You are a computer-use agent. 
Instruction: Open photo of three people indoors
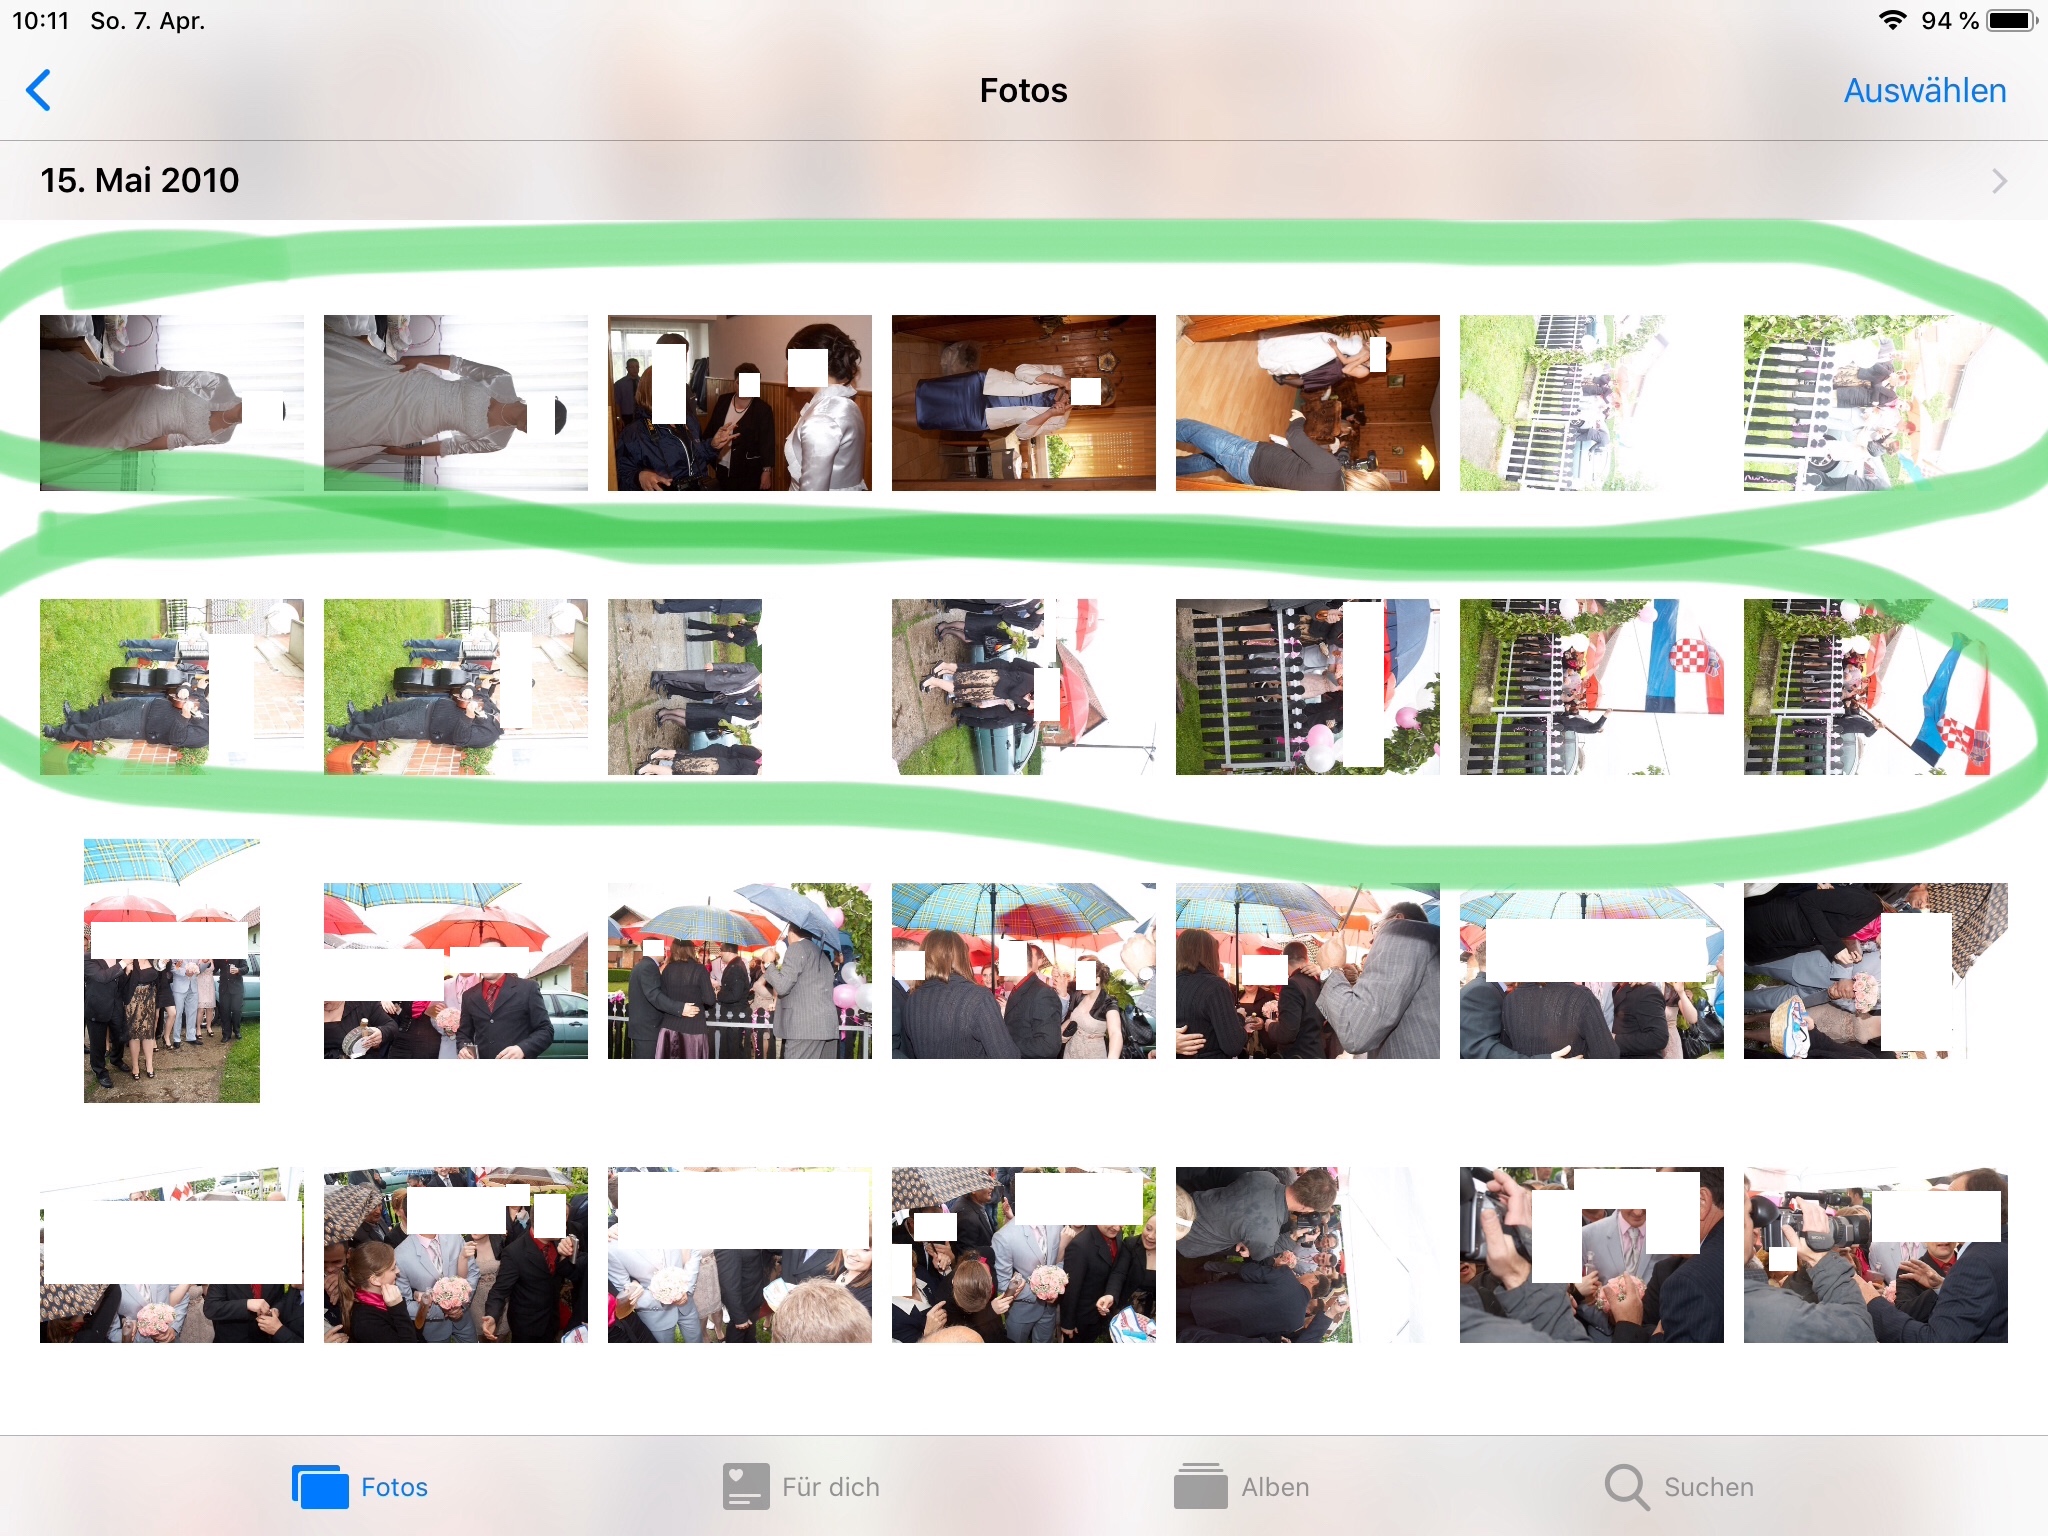coord(740,403)
